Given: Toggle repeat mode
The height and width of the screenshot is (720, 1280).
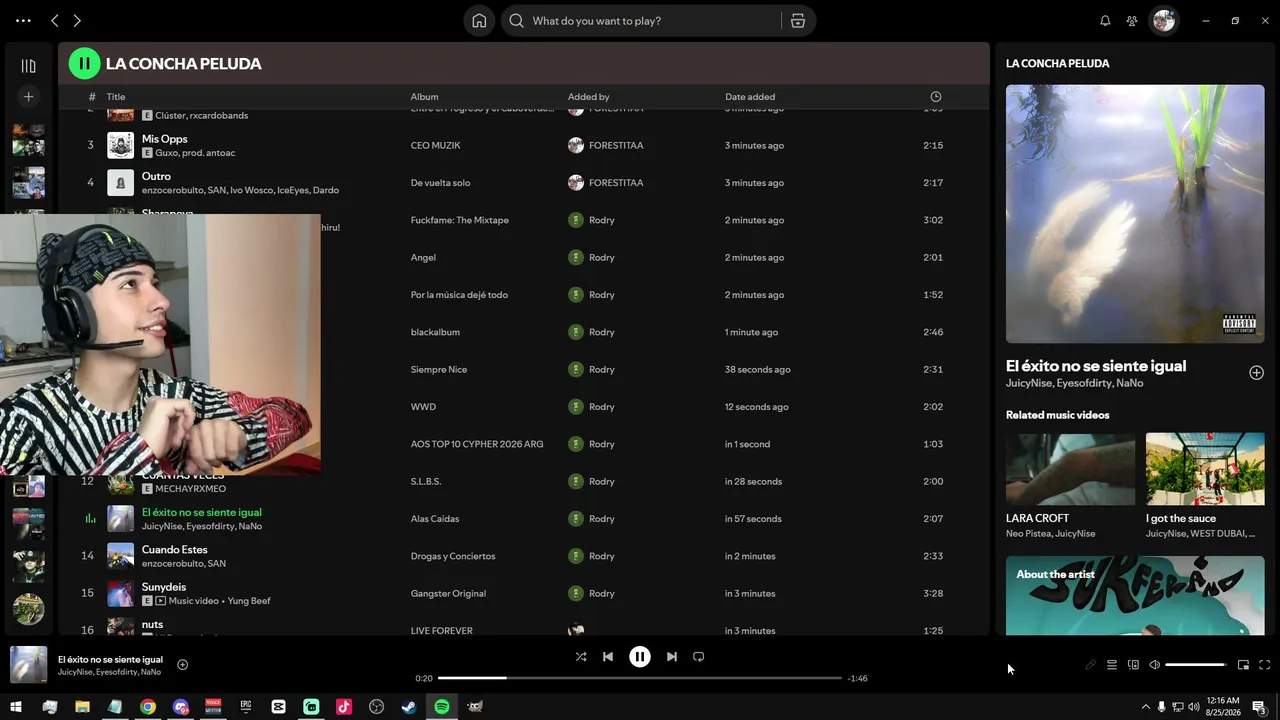Looking at the screenshot, I should [699, 657].
